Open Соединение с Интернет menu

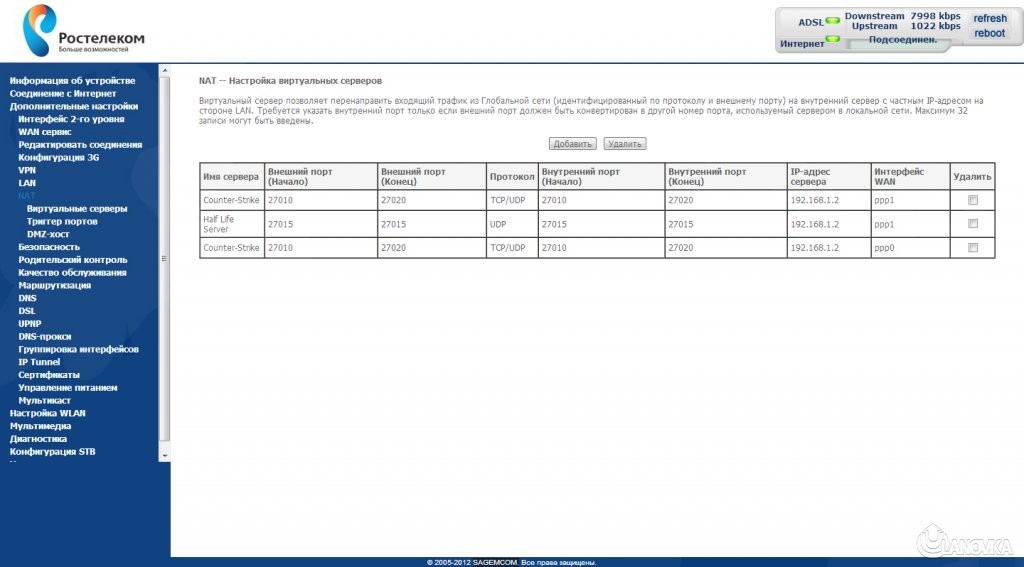(63, 93)
